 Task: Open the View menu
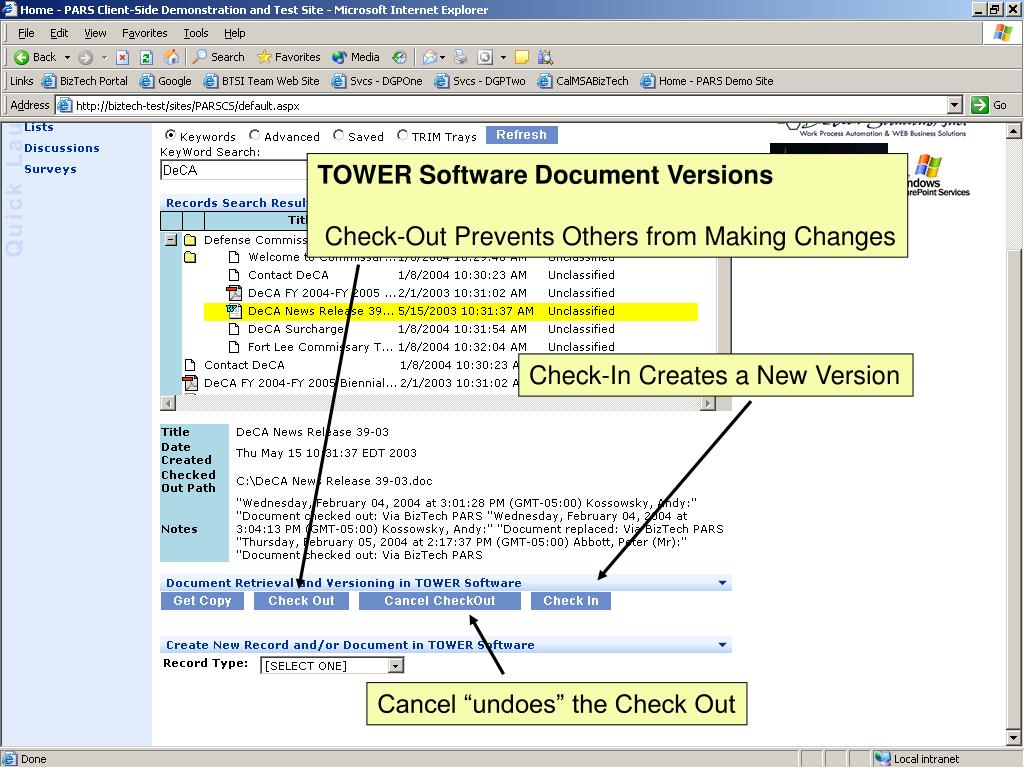[95, 33]
